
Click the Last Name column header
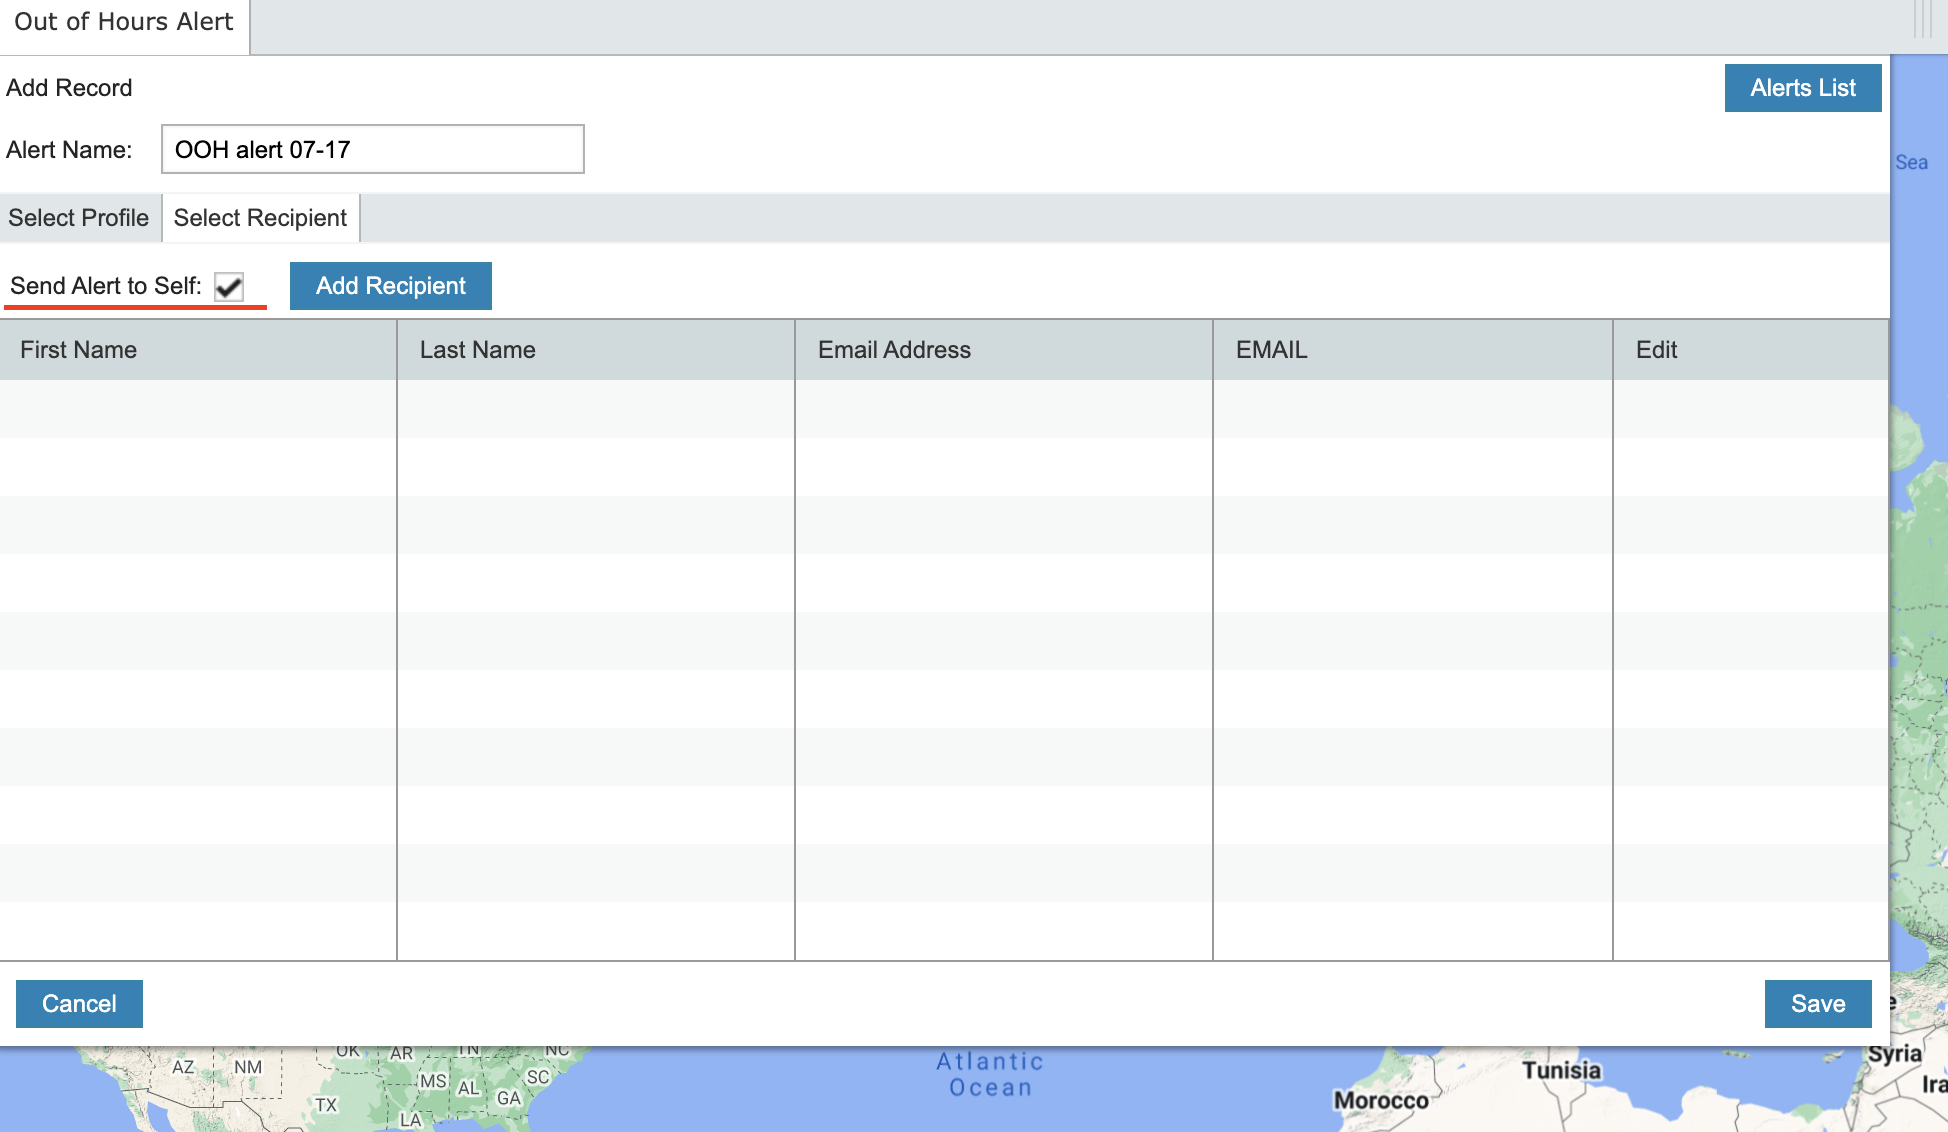pos(477,350)
